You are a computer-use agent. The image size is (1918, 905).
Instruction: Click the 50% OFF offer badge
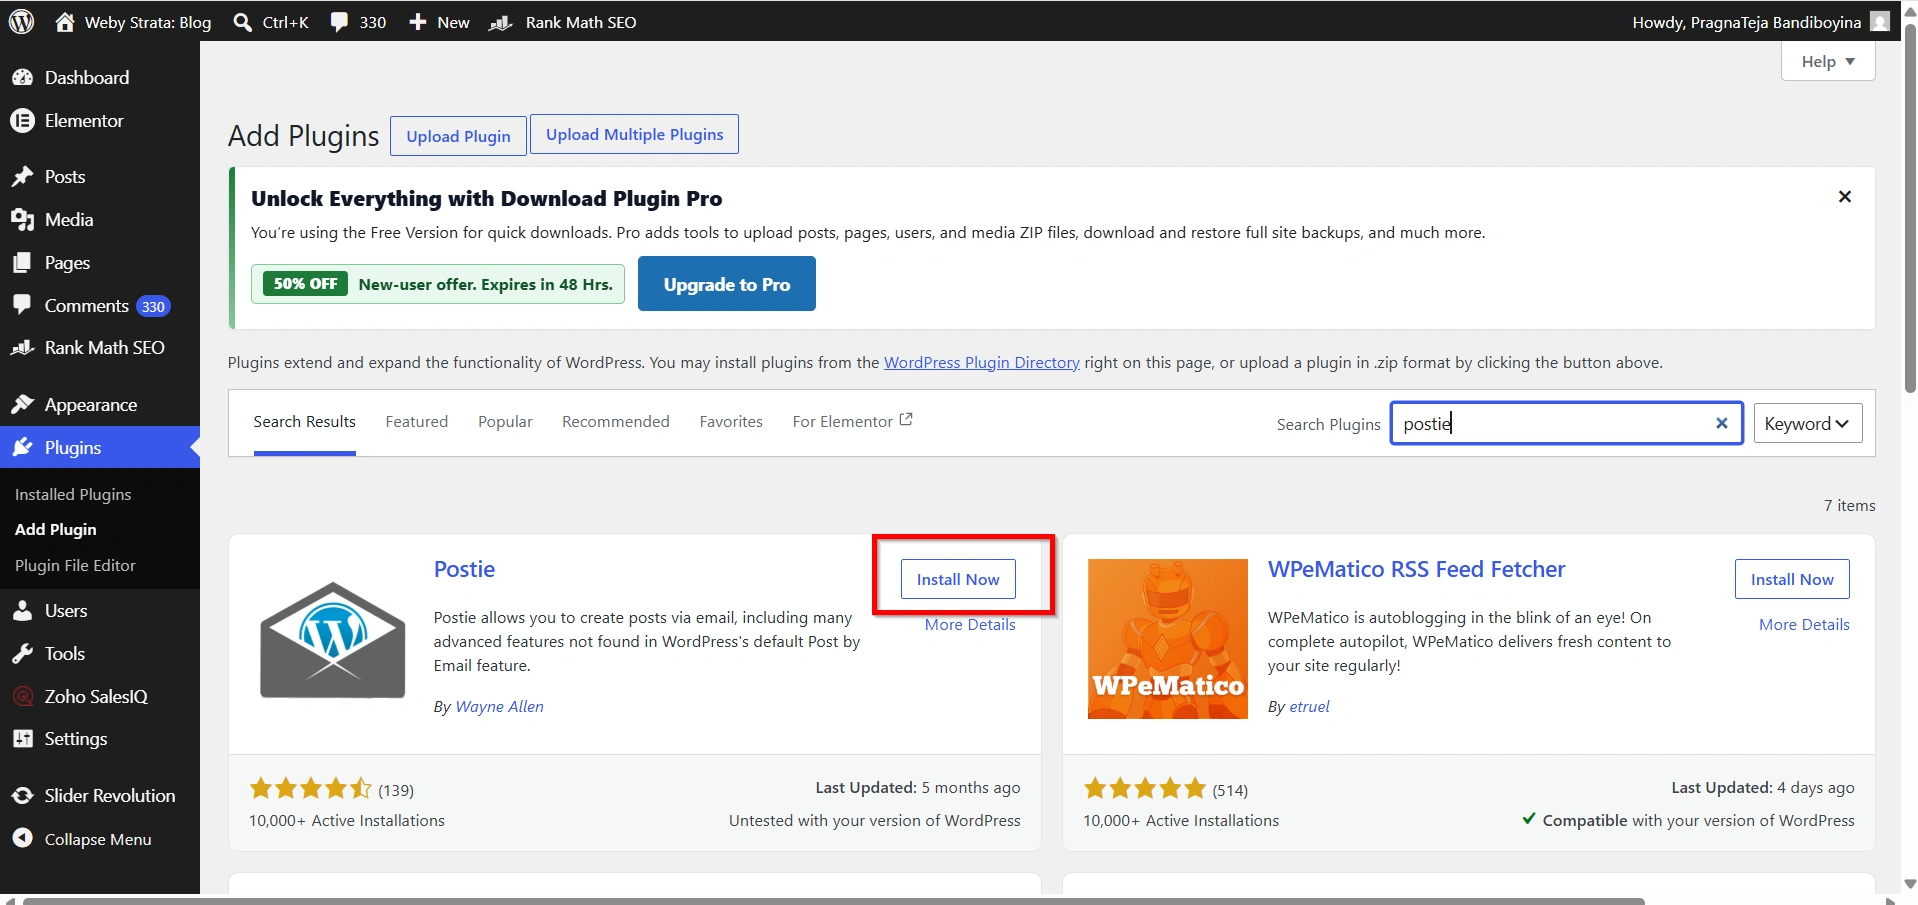[305, 283]
